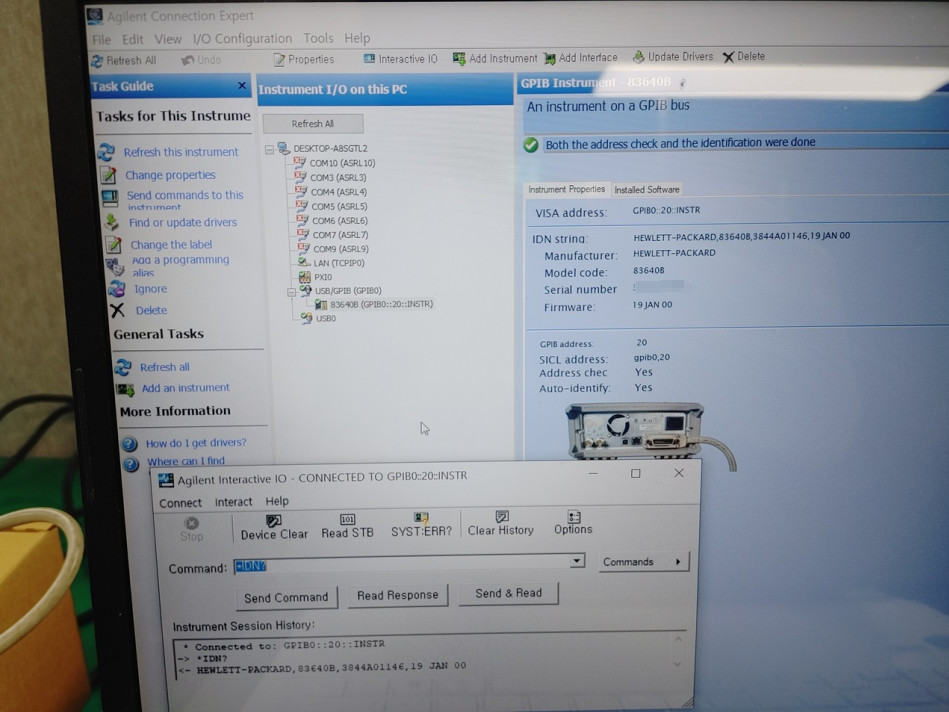Screen dimensions: 949x712
Task: Click Delete in the top toolbar
Action: tap(744, 56)
